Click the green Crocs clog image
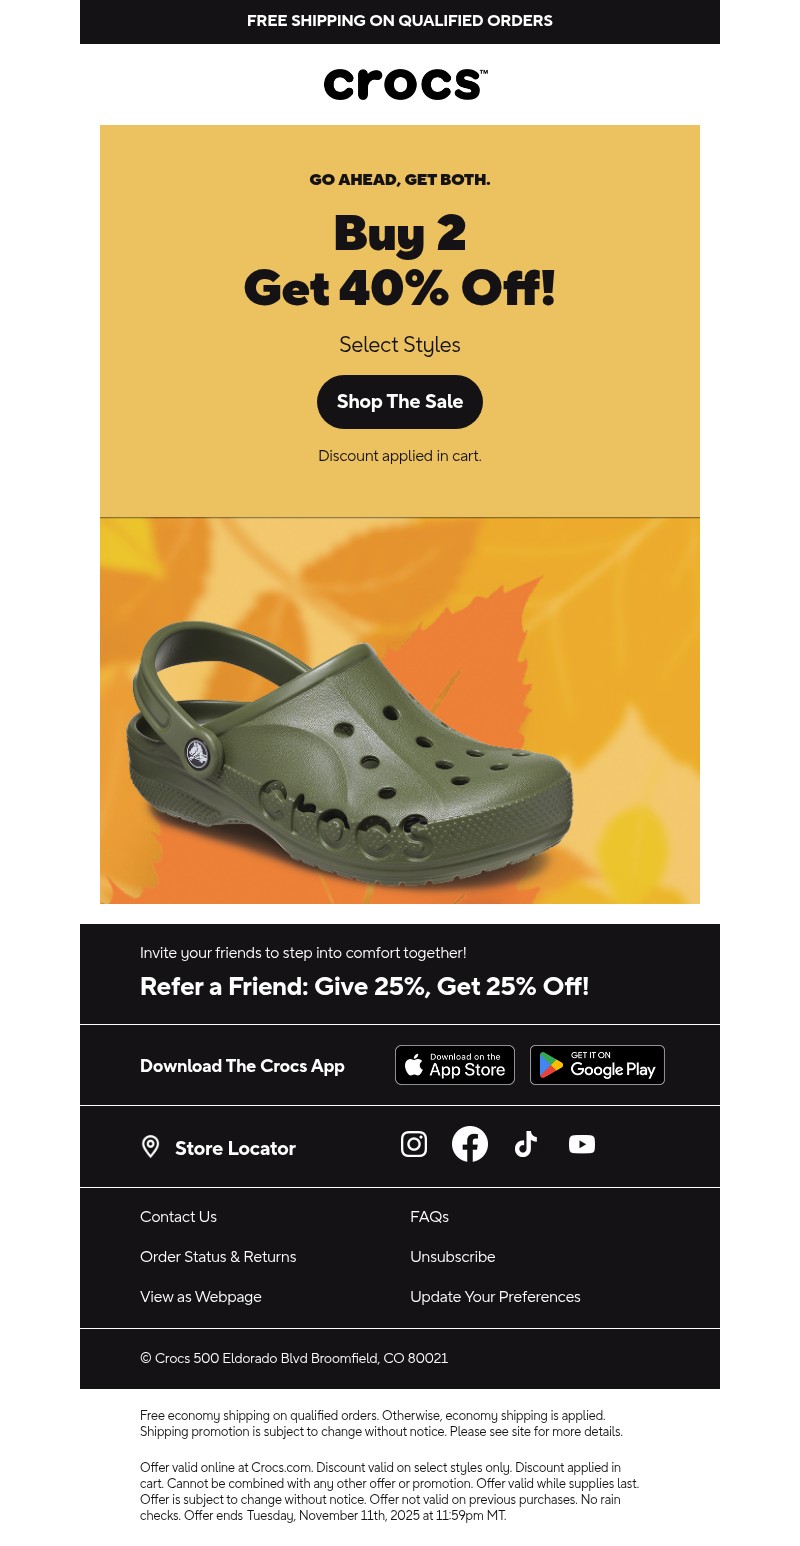Screen dimensions: 800x1546 [400, 711]
